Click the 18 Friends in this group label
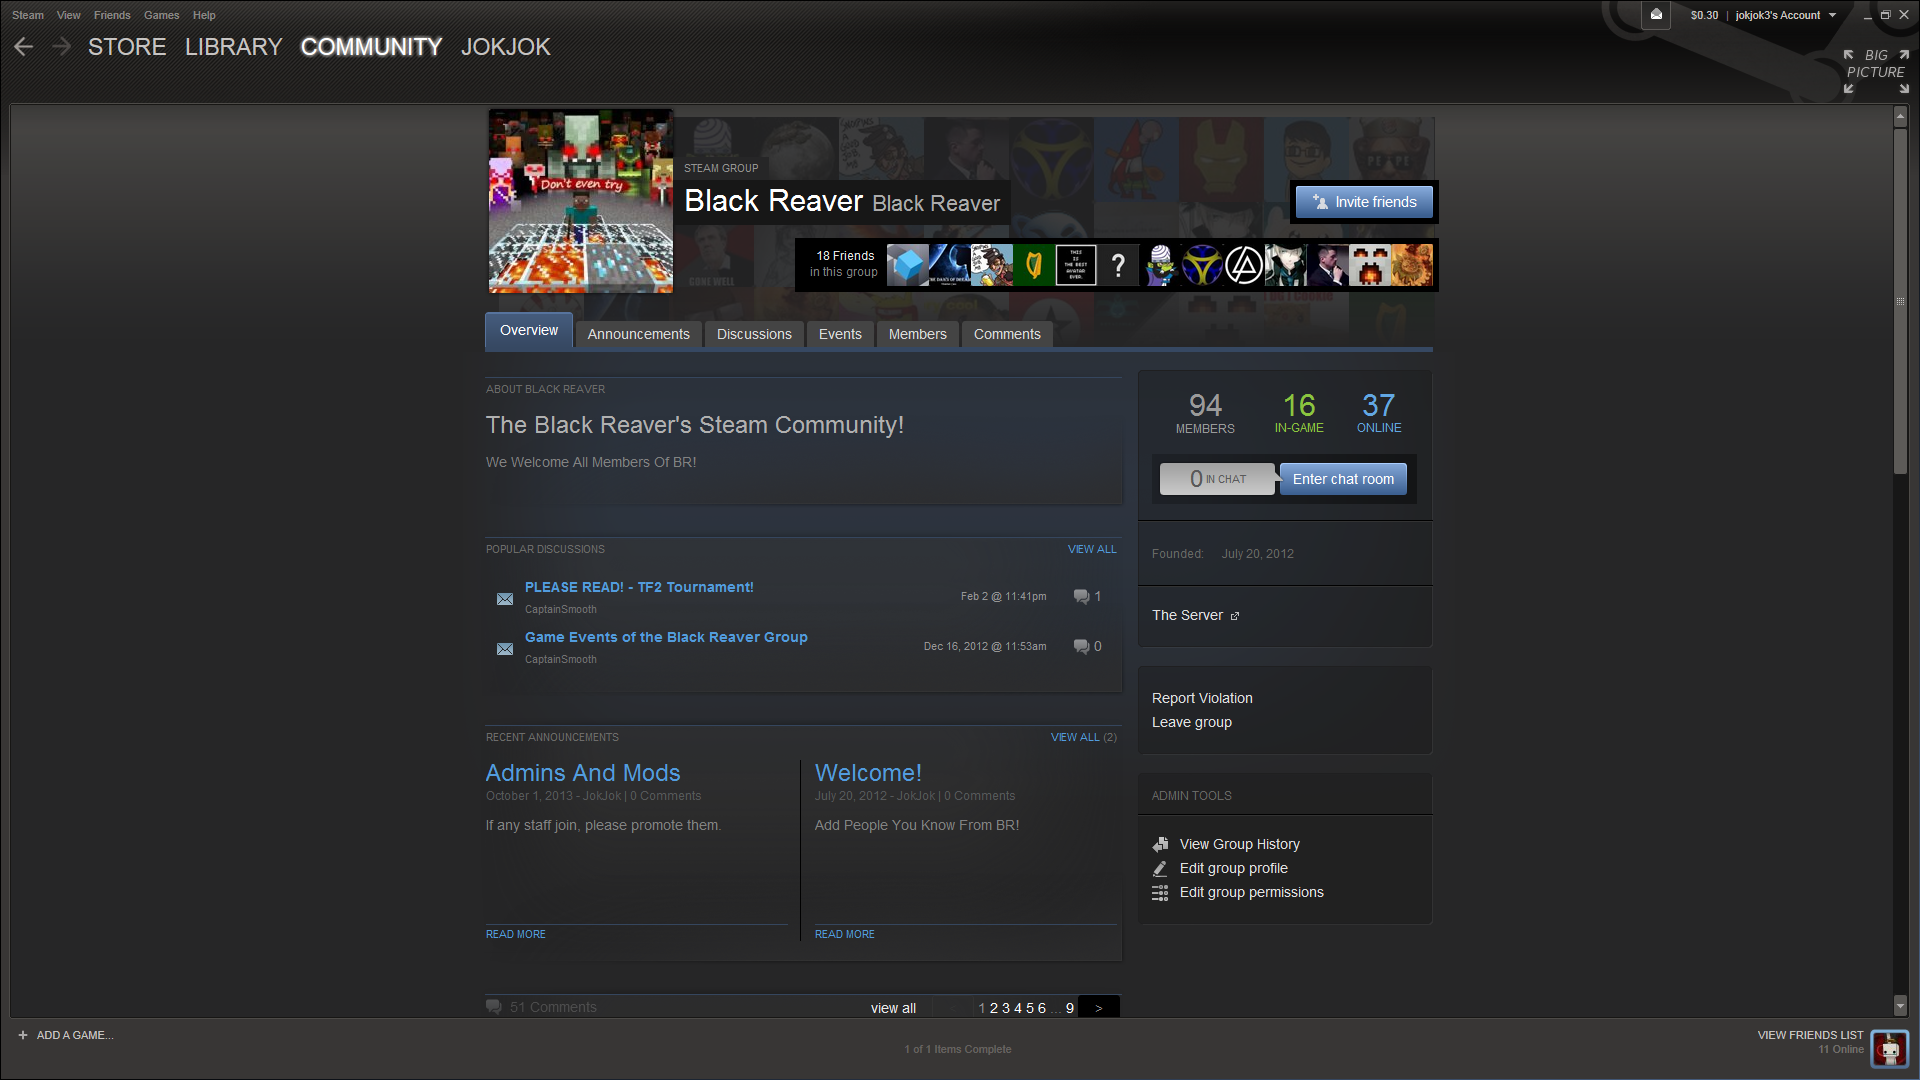The height and width of the screenshot is (1080, 1920). (x=844, y=264)
